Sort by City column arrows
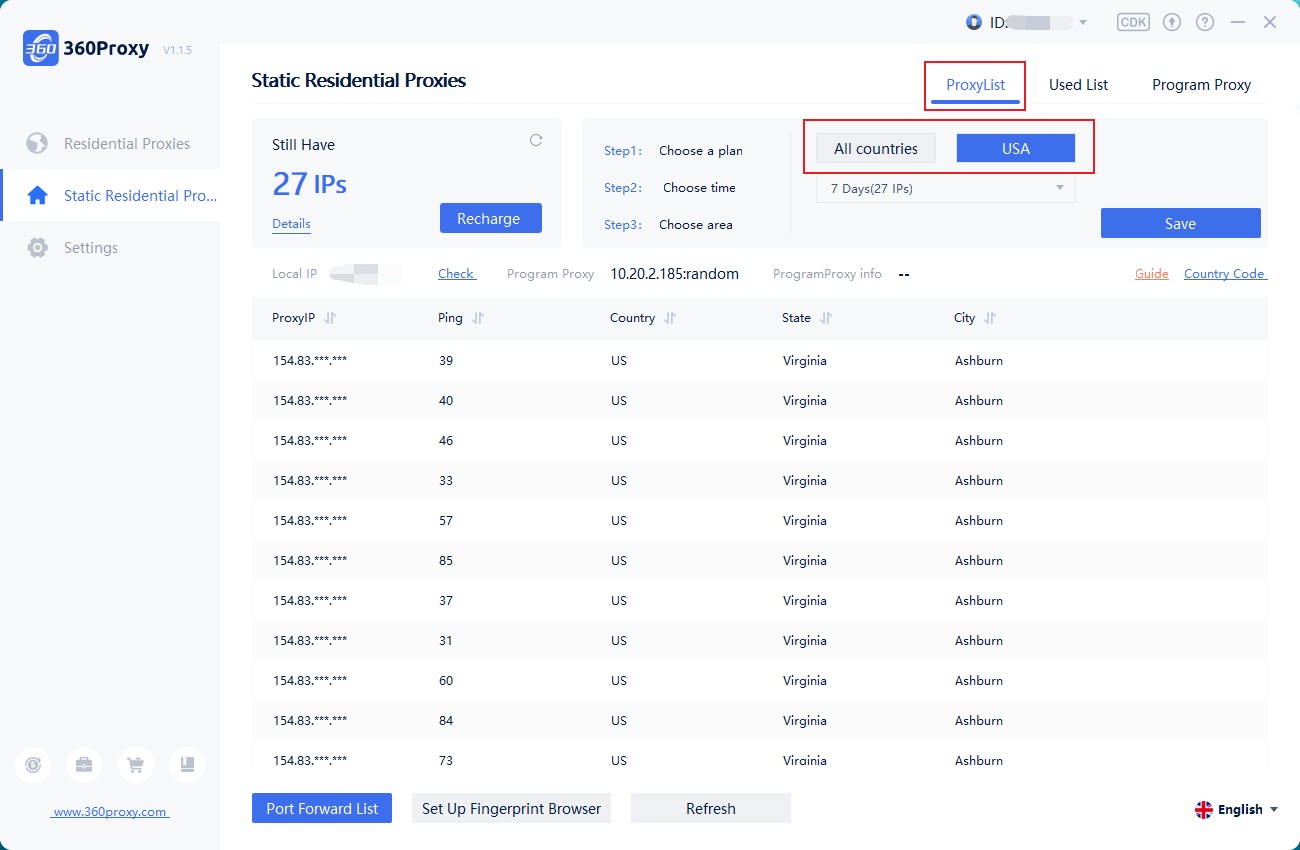Viewport: 1300px width, 850px height. pyautogui.click(x=990, y=318)
